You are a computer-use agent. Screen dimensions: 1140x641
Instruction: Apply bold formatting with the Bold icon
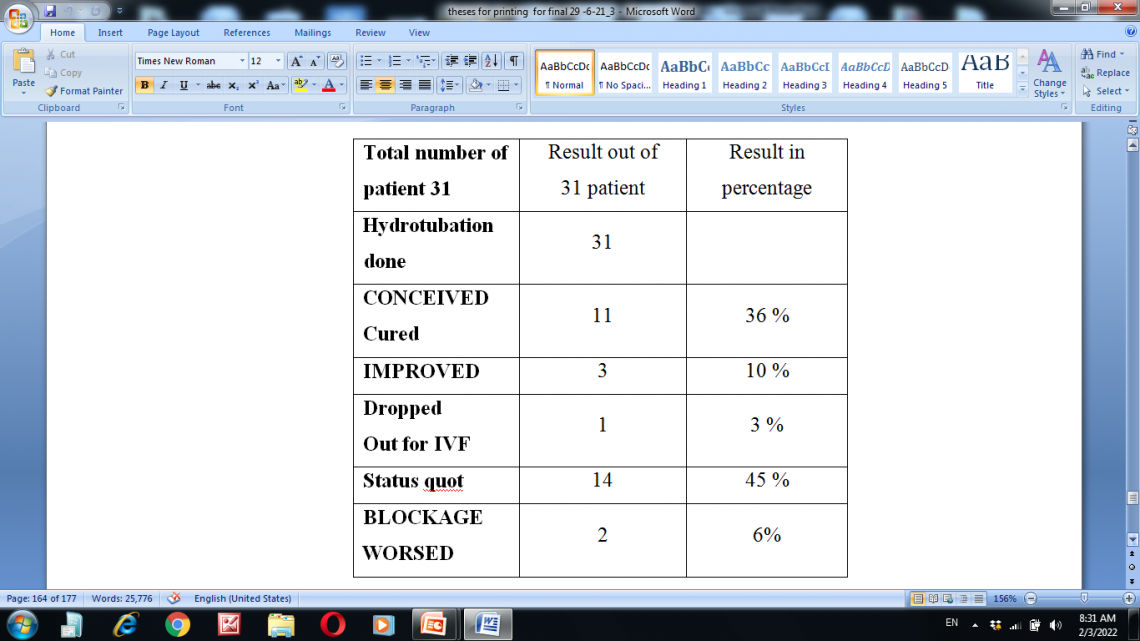pyautogui.click(x=145, y=85)
